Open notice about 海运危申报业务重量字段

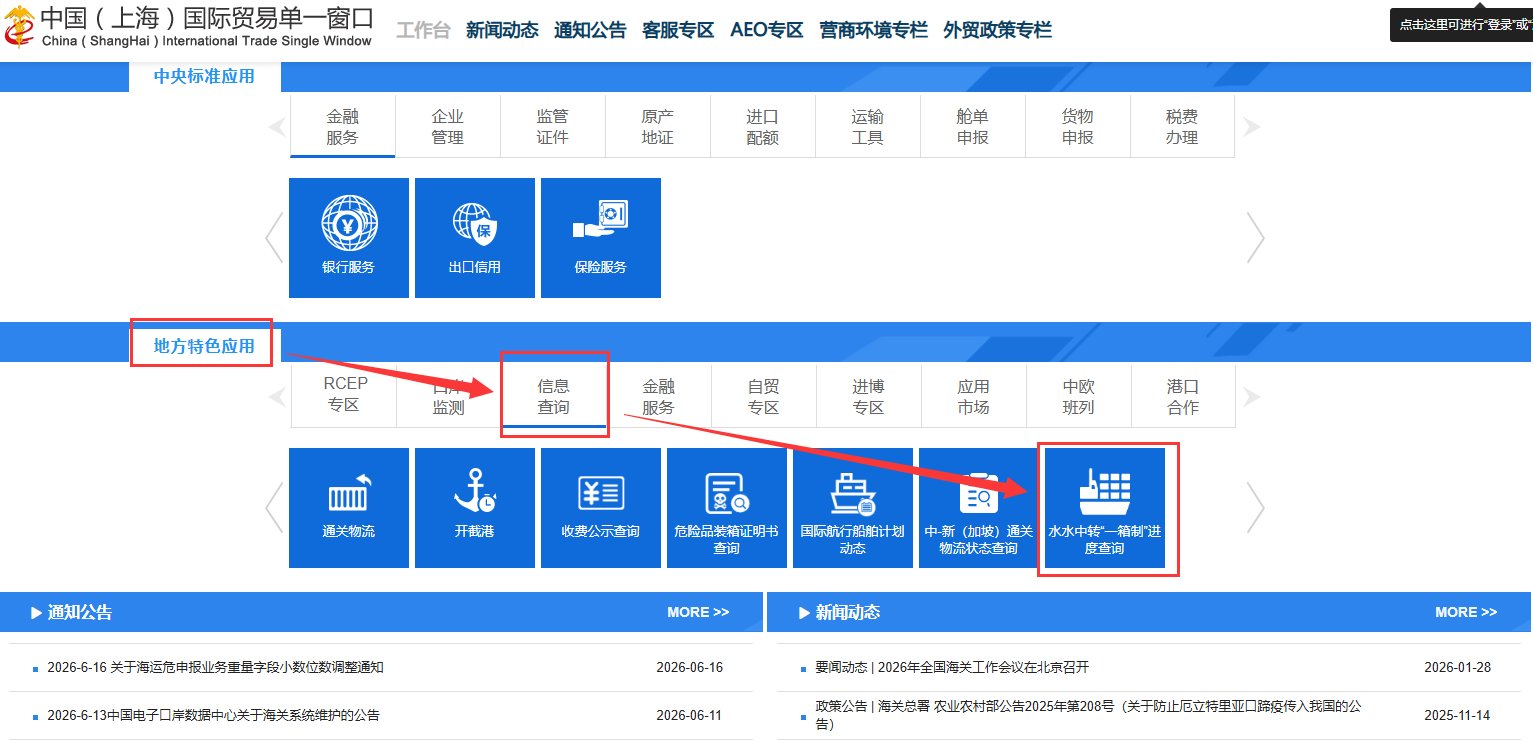(x=215, y=667)
